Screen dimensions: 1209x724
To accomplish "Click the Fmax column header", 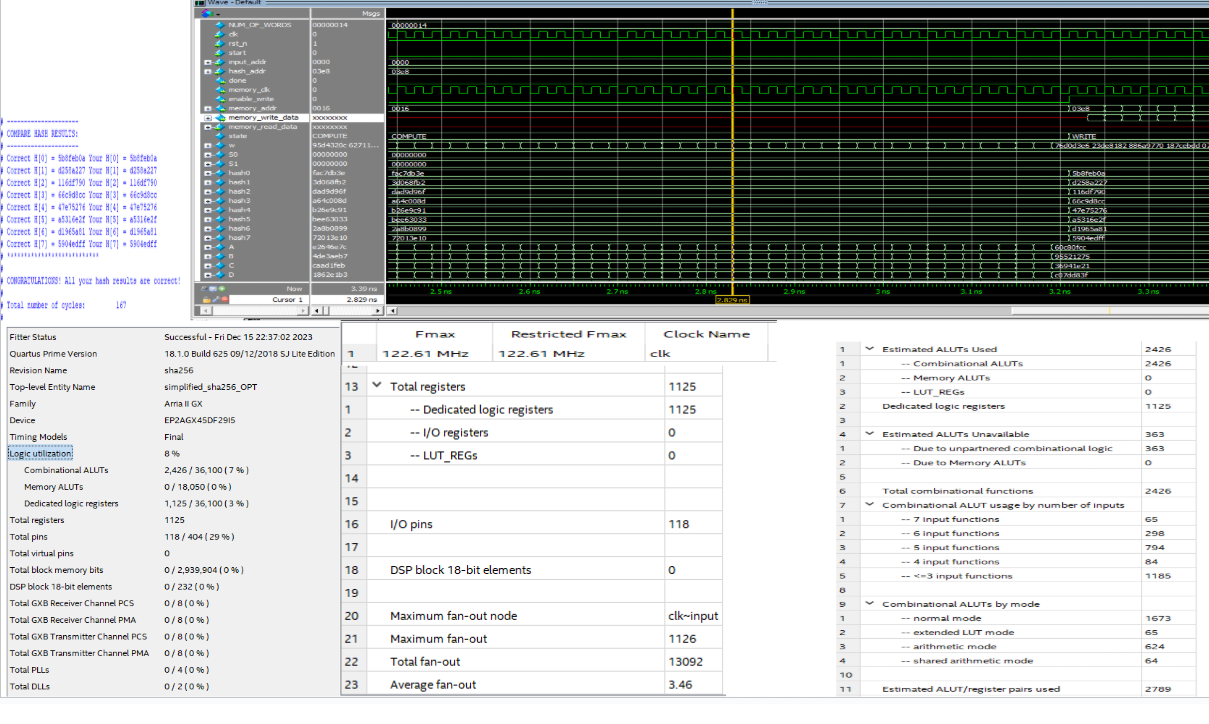I will tap(434, 334).
